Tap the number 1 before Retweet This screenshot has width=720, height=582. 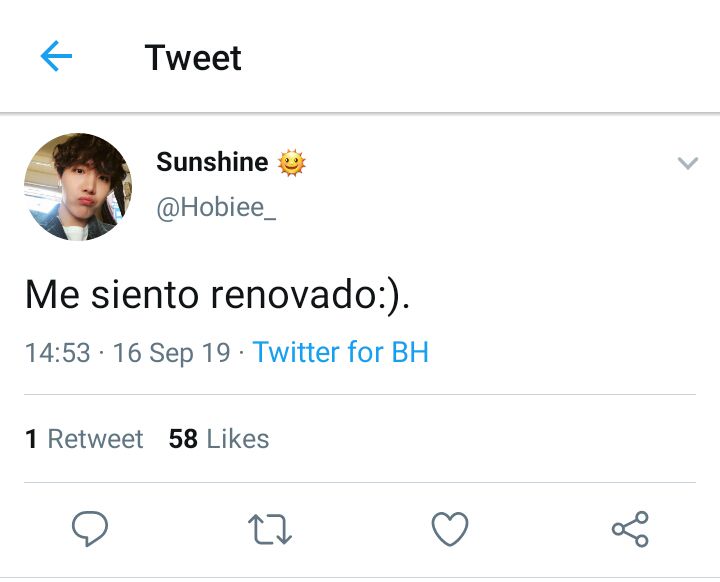pos(31,439)
